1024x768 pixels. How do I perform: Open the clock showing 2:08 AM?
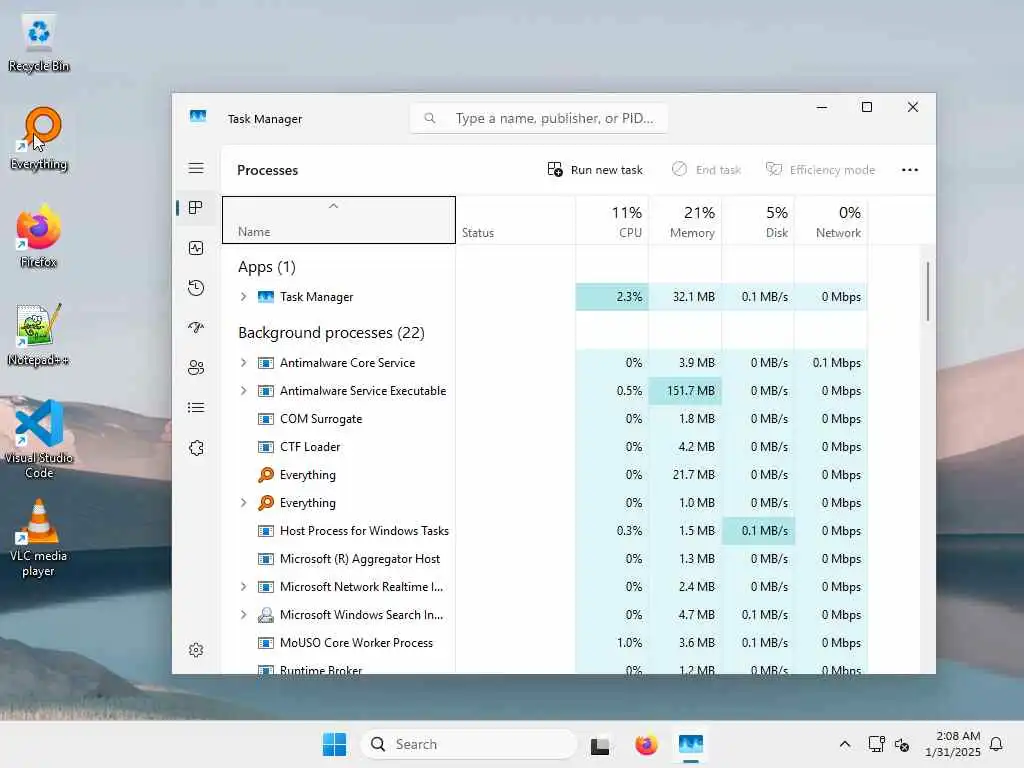pyautogui.click(x=953, y=744)
